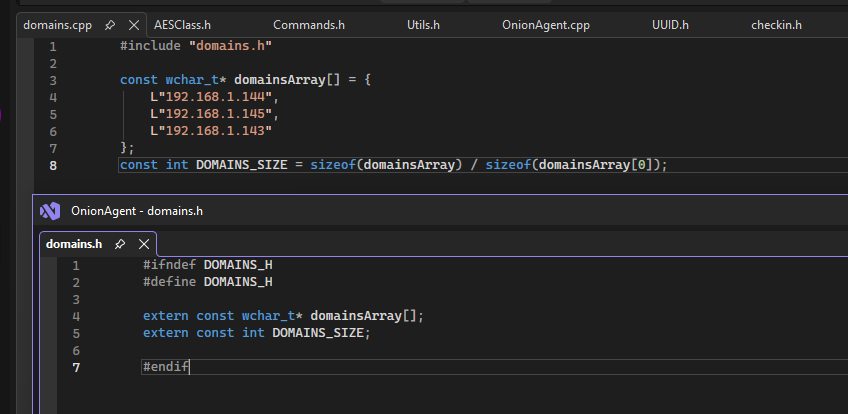Click #ifndef DOMAINS_H line
Screen dimensions: 848x414
208,265
